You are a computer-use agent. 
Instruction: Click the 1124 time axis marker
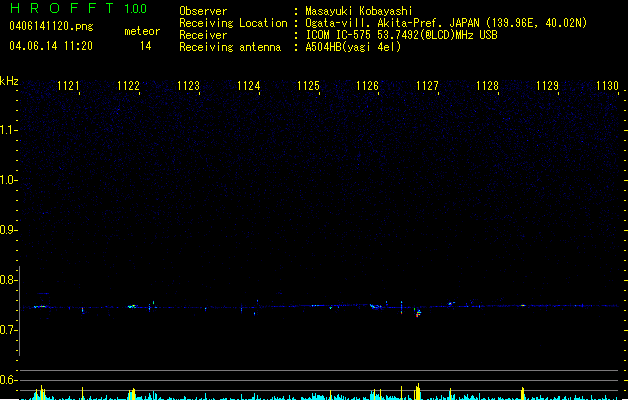tap(248, 86)
